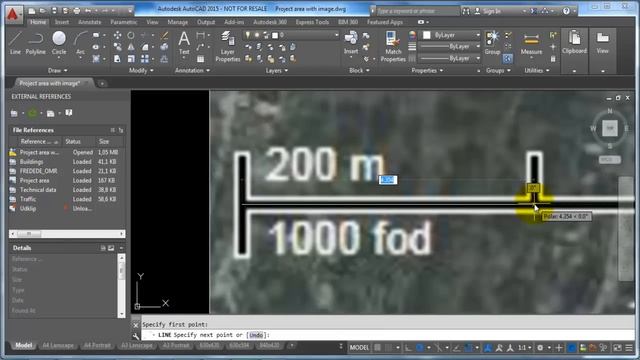This screenshot has height=360, width=640.
Task: Switch to the Annotate ribbon tab
Action: pyautogui.click(x=89, y=22)
